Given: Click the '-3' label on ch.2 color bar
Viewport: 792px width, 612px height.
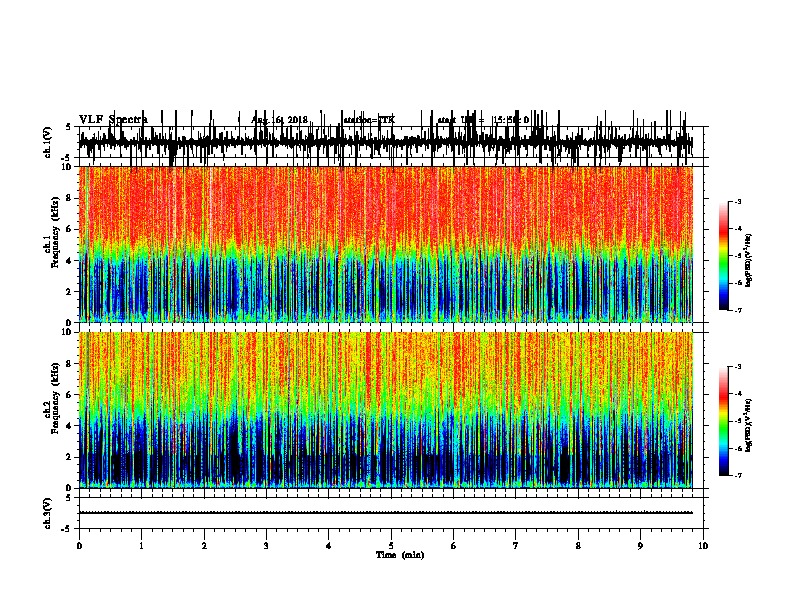Looking at the screenshot, I should coord(737,366).
